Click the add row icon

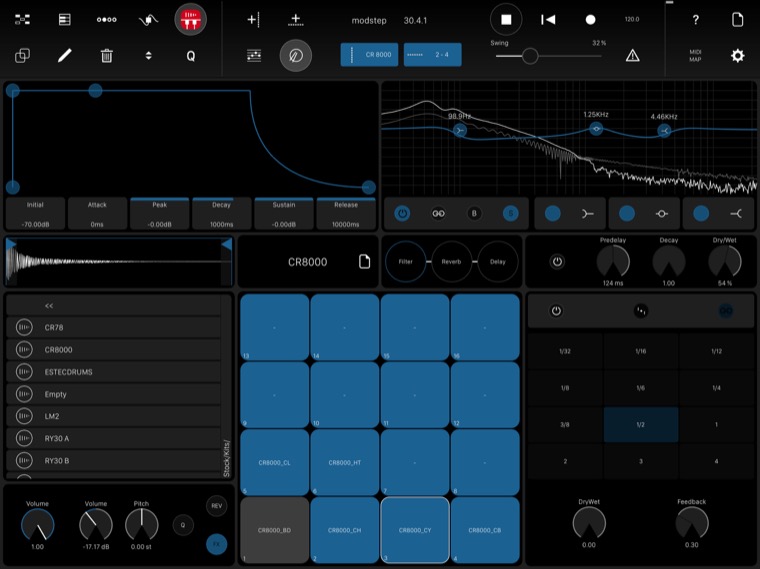(296, 20)
